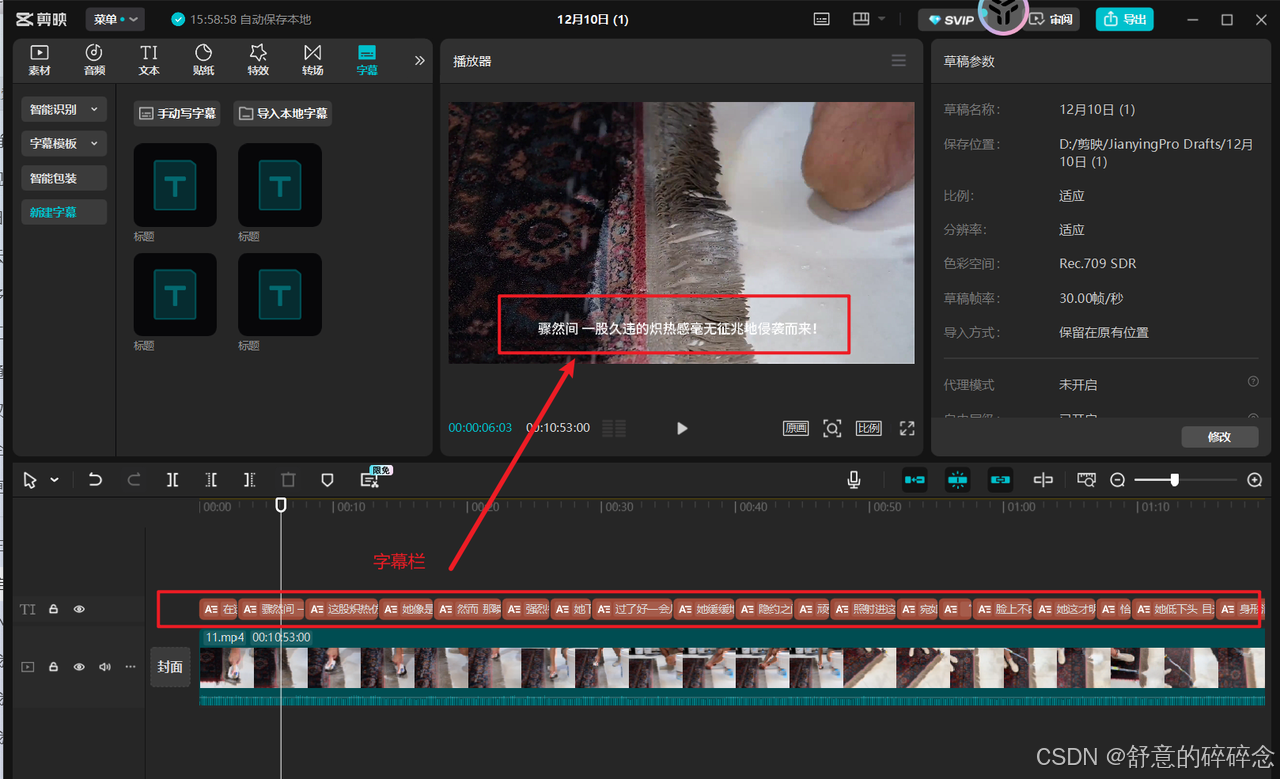Open the player panel hamburger menu
The height and width of the screenshot is (779, 1280).
point(899,61)
